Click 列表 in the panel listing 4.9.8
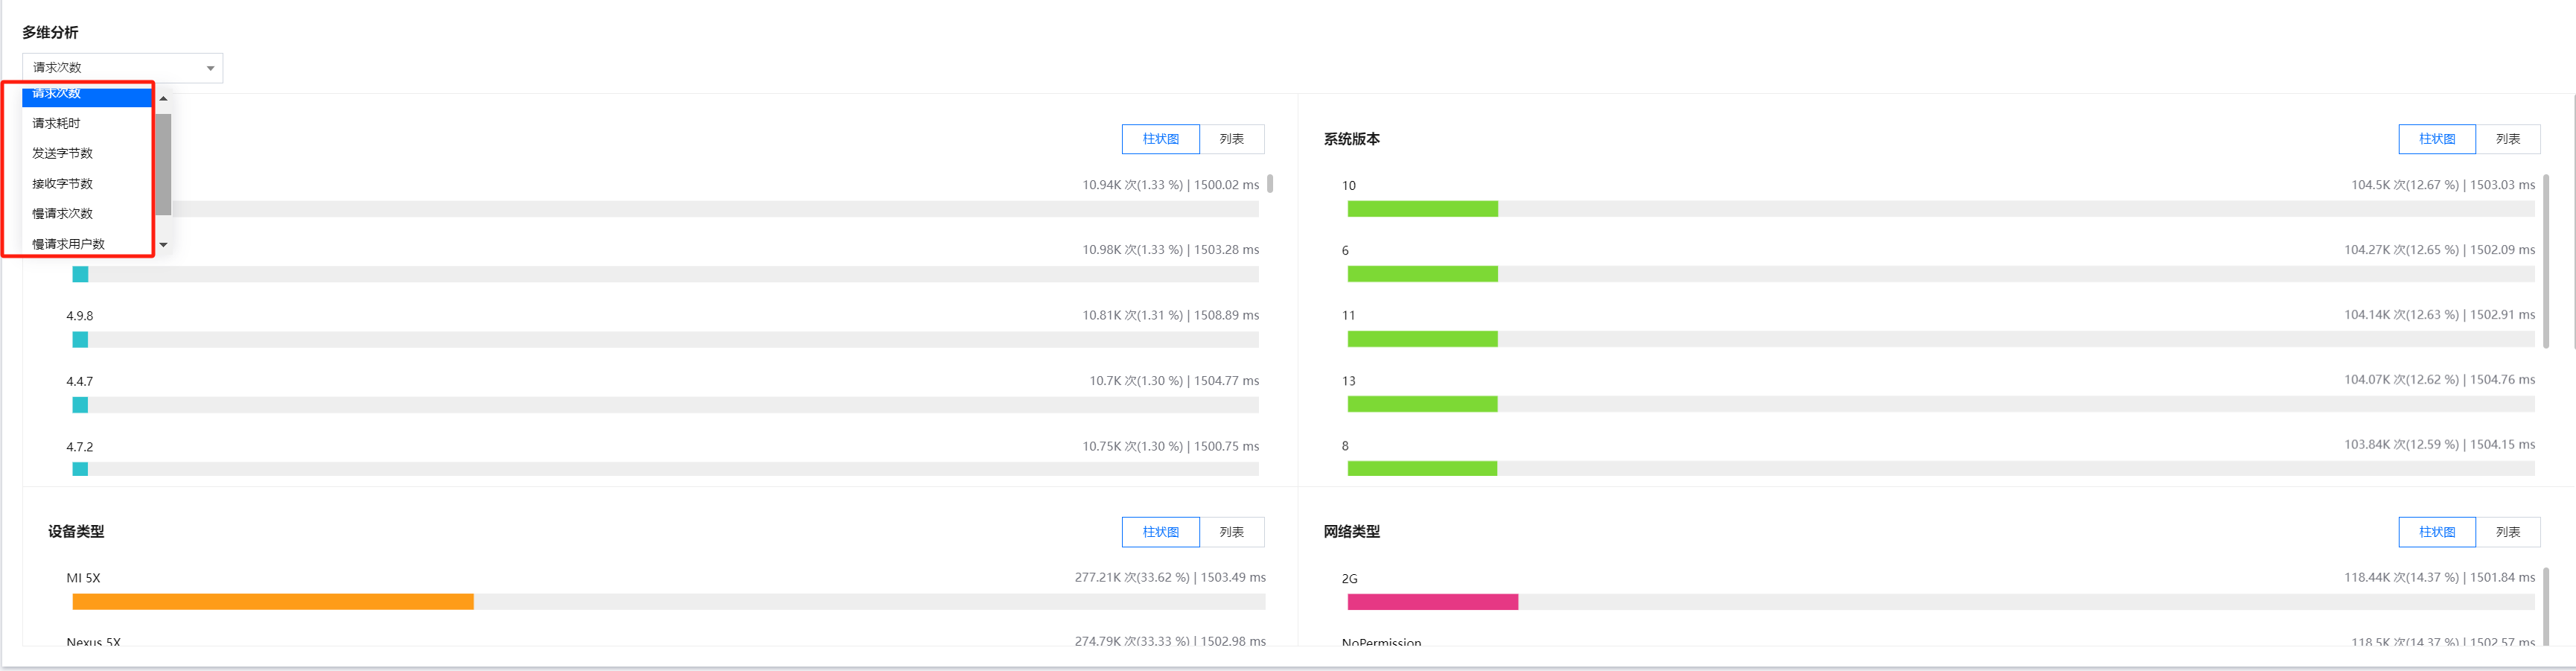This screenshot has height=671, width=2576. [1231, 140]
